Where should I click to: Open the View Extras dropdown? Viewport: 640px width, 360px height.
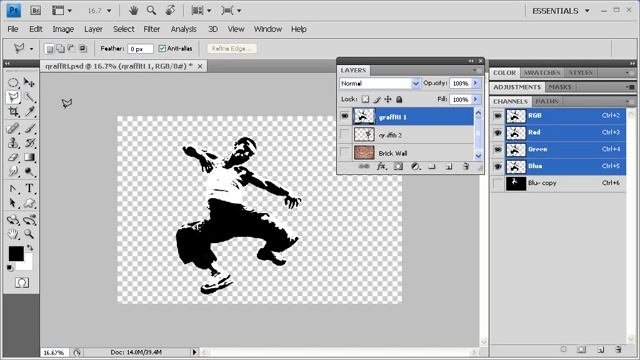coord(62,11)
